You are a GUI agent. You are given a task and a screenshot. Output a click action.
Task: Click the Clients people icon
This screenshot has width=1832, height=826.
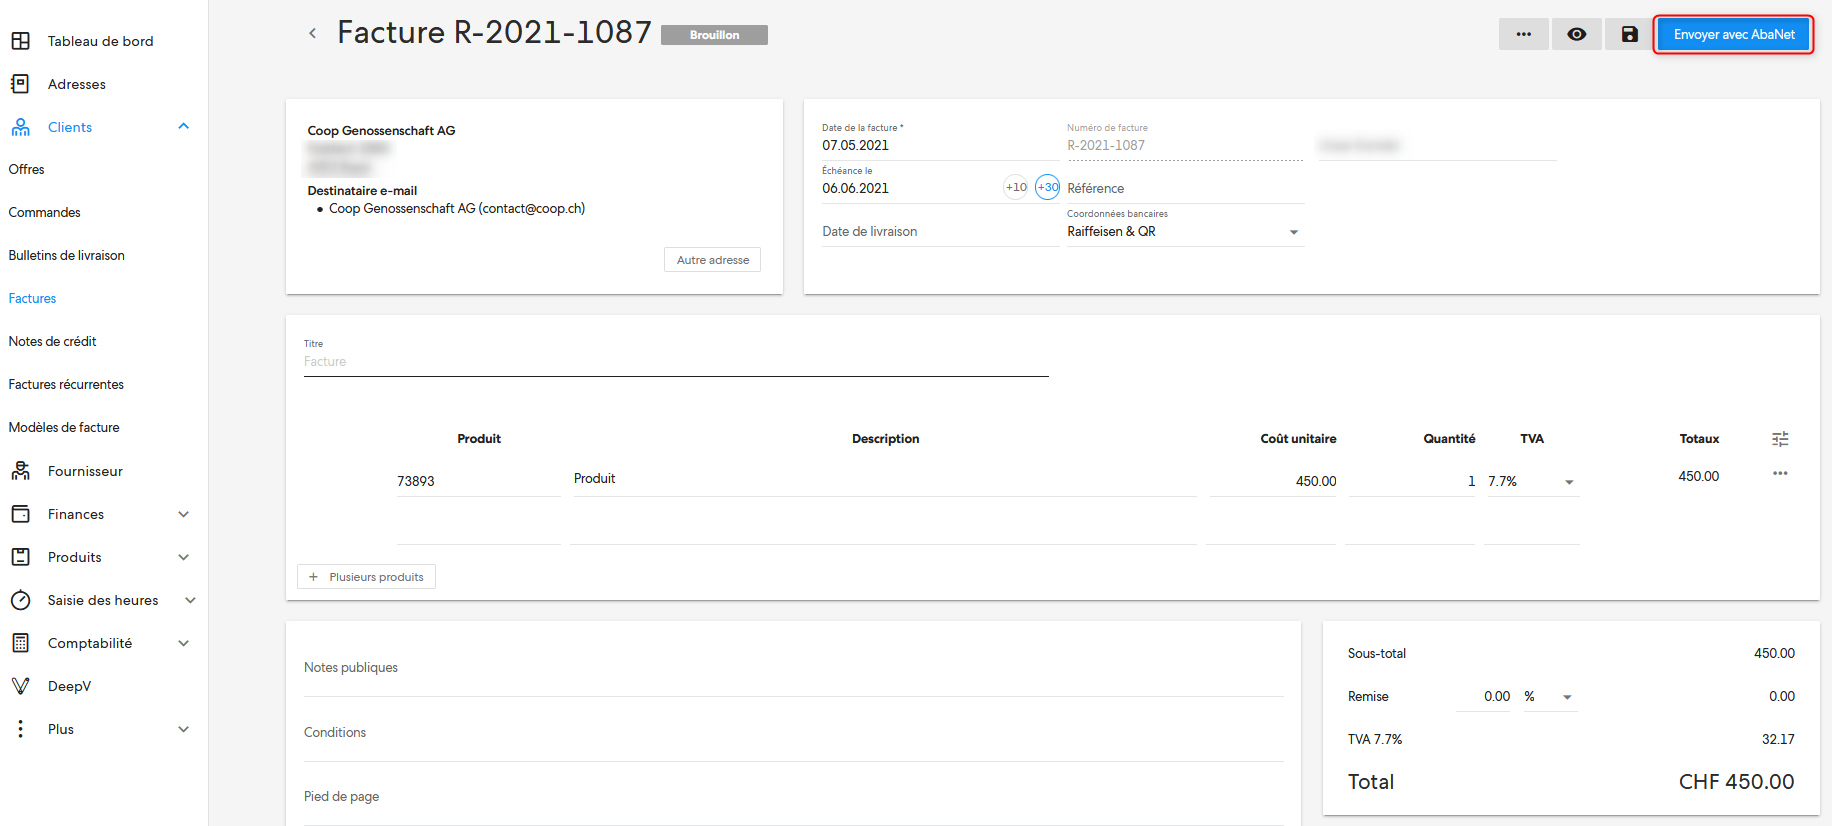[x=20, y=127]
